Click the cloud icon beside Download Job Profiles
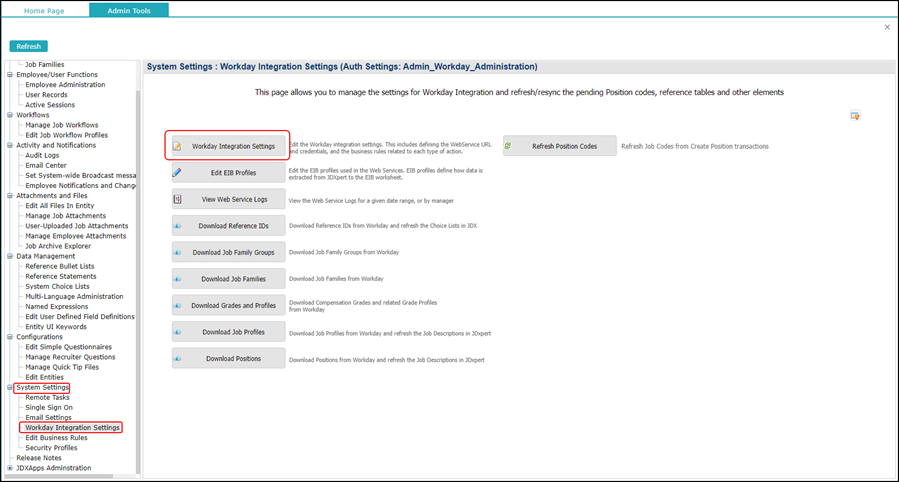 [x=177, y=332]
